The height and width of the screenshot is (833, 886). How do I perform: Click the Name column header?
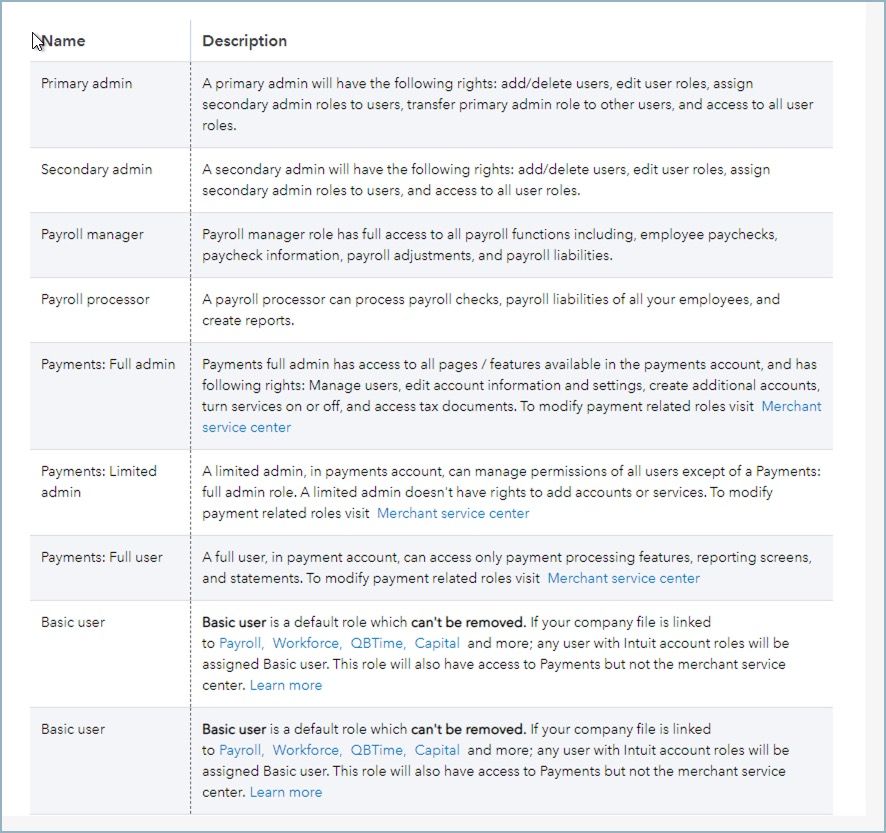[x=64, y=41]
